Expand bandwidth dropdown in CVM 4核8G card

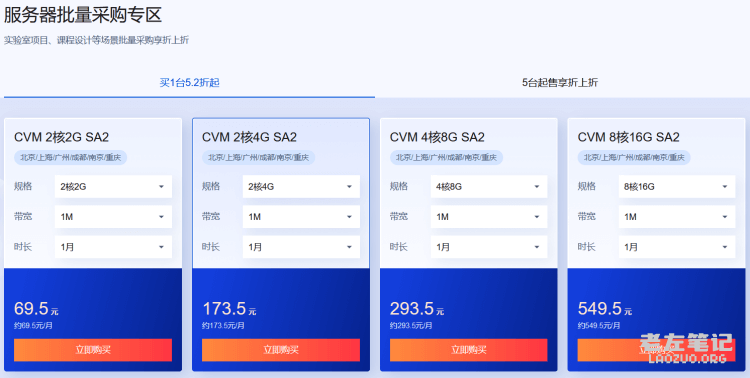pyautogui.click(x=489, y=217)
